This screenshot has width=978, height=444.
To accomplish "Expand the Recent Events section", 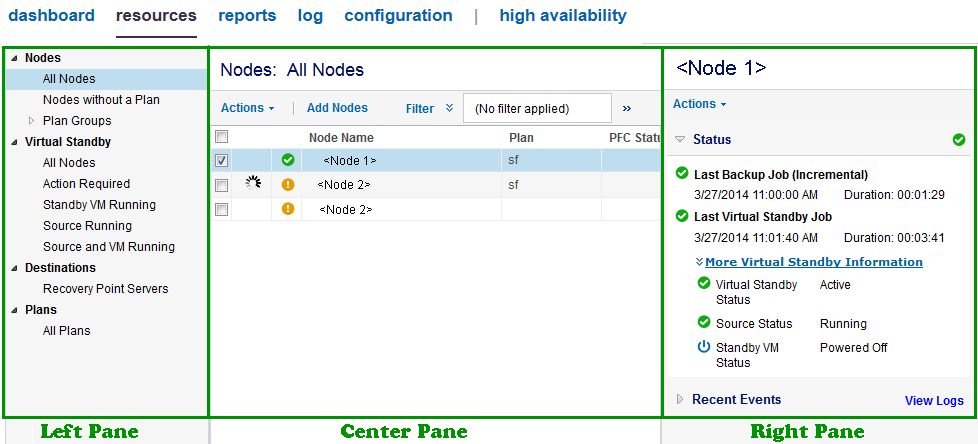I will tap(681, 399).
